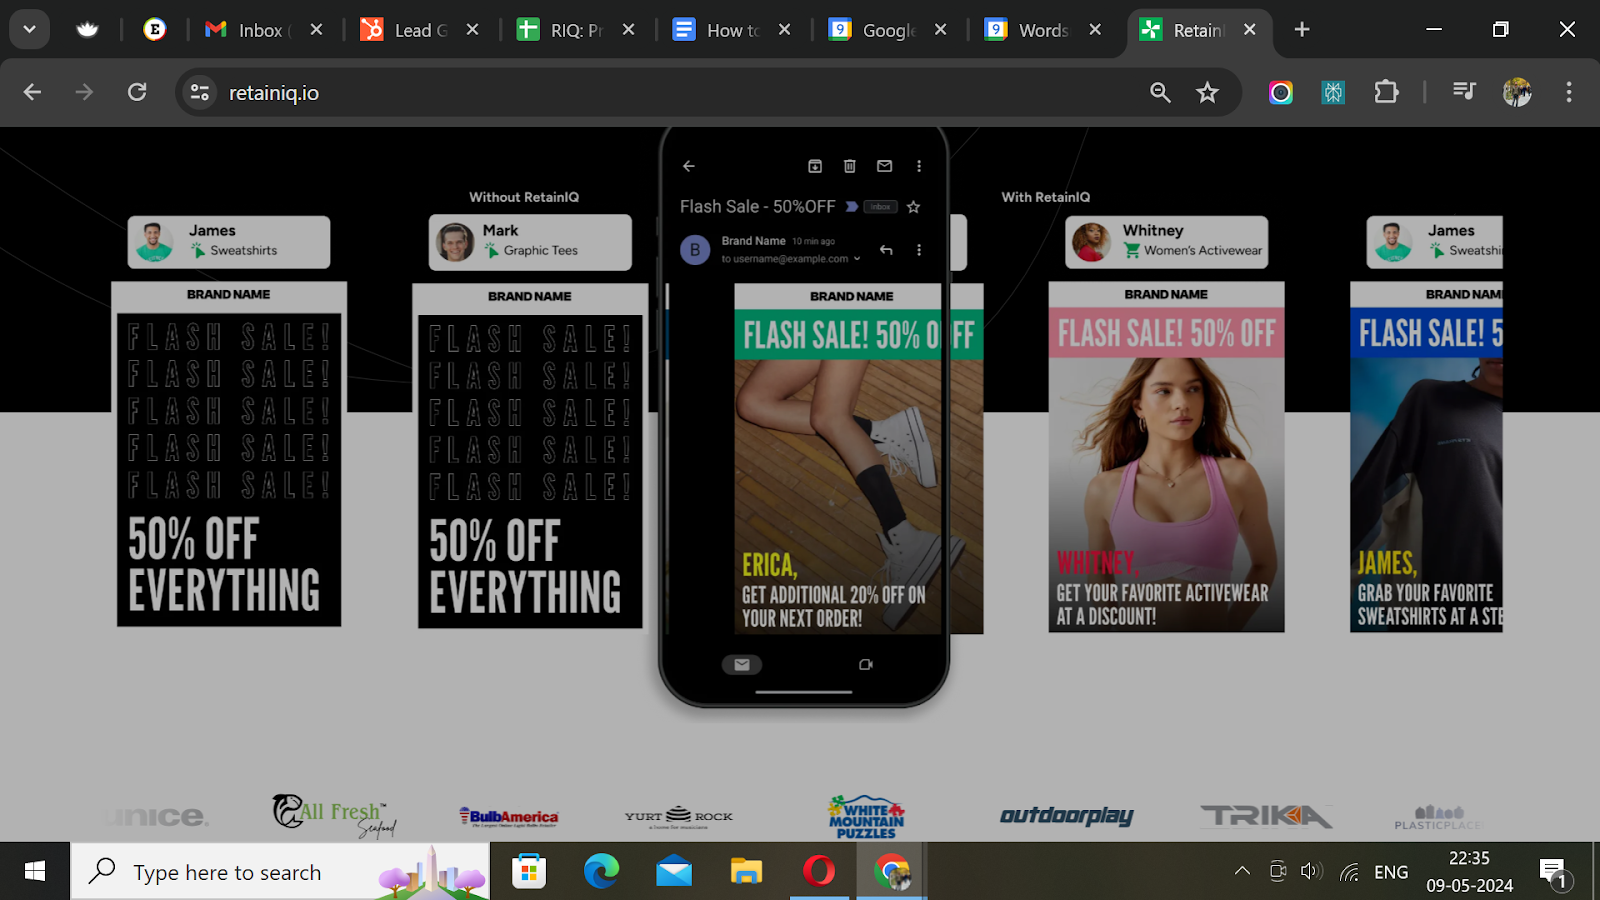Click the mail icon at phone bottom
1600x900 pixels.
click(742, 665)
